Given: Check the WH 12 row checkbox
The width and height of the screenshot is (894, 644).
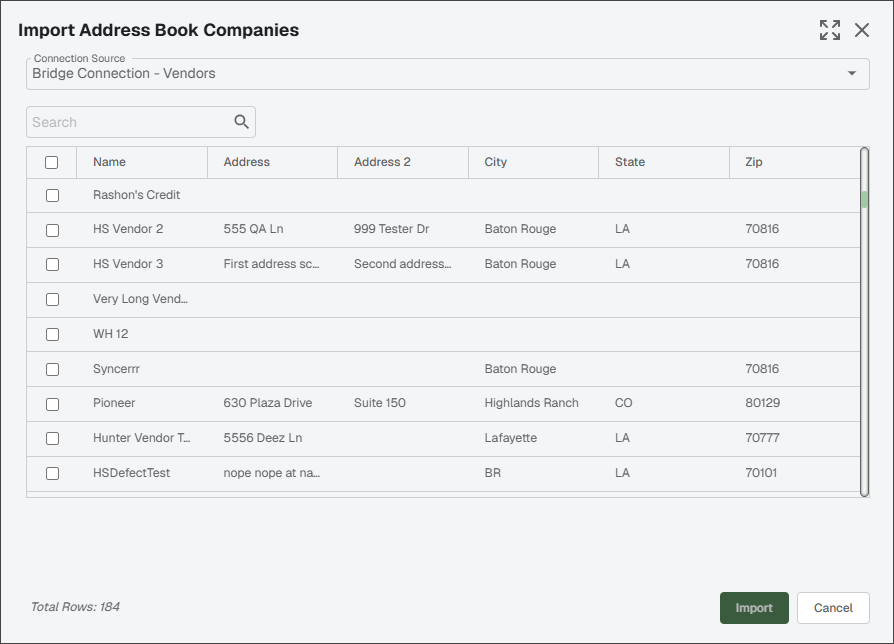Looking at the screenshot, I should click(52, 335).
